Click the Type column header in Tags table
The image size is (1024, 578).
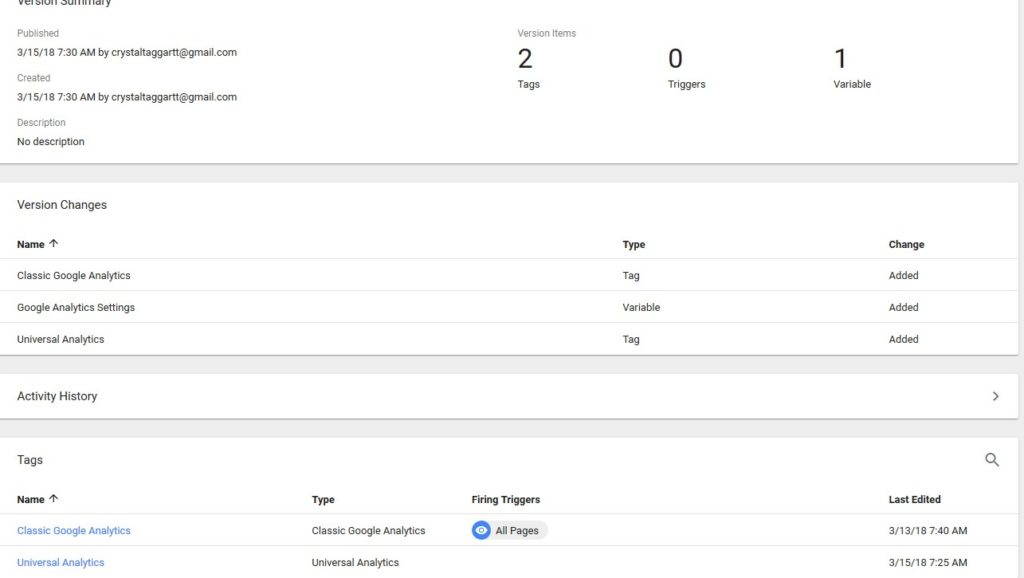(x=323, y=500)
